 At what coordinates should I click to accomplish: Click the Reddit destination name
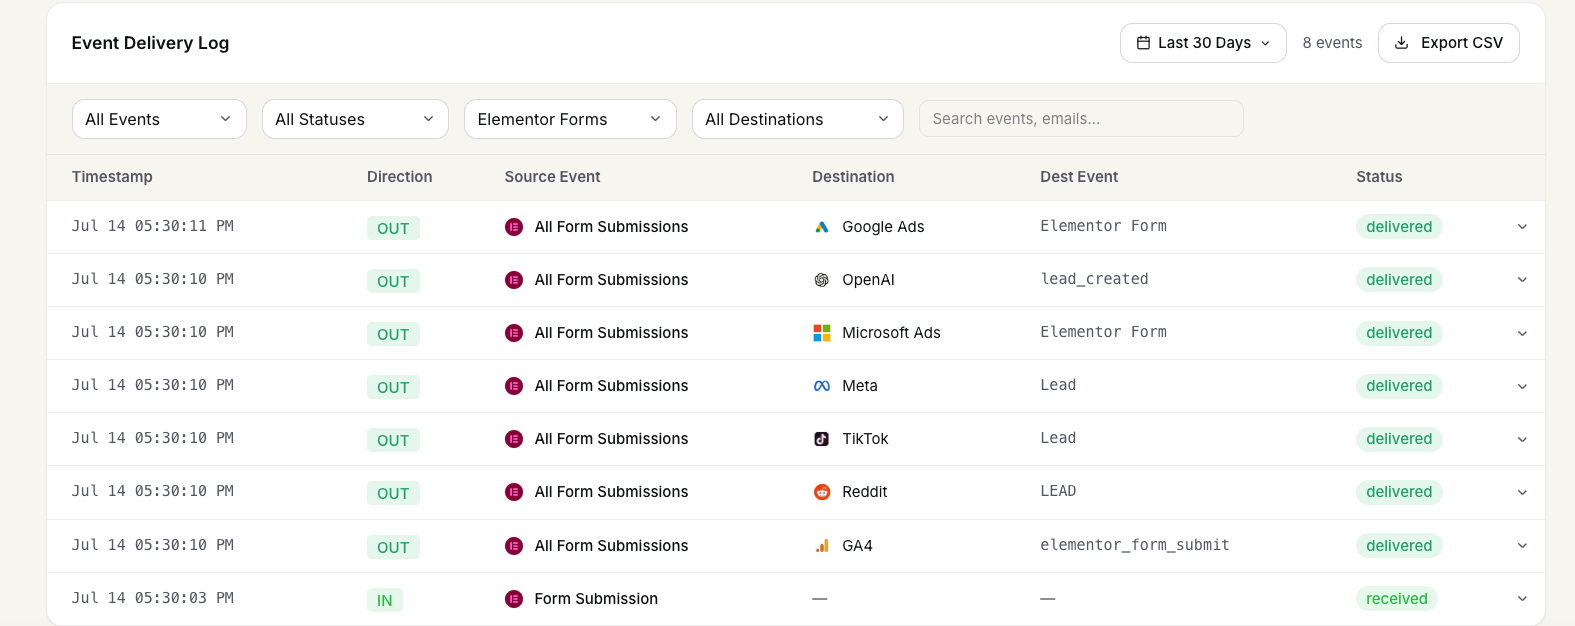pyautogui.click(x=865, y=492)
